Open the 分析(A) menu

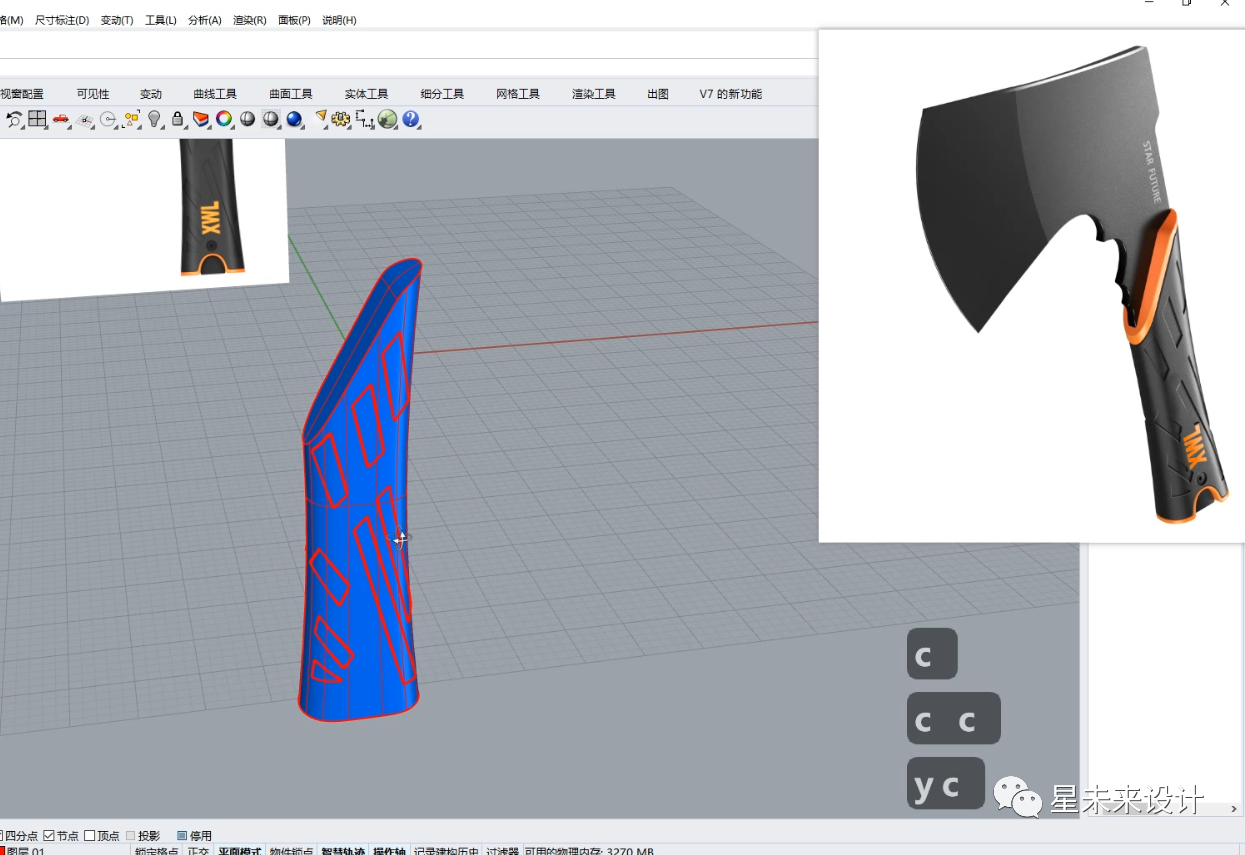tap(205, 20)
